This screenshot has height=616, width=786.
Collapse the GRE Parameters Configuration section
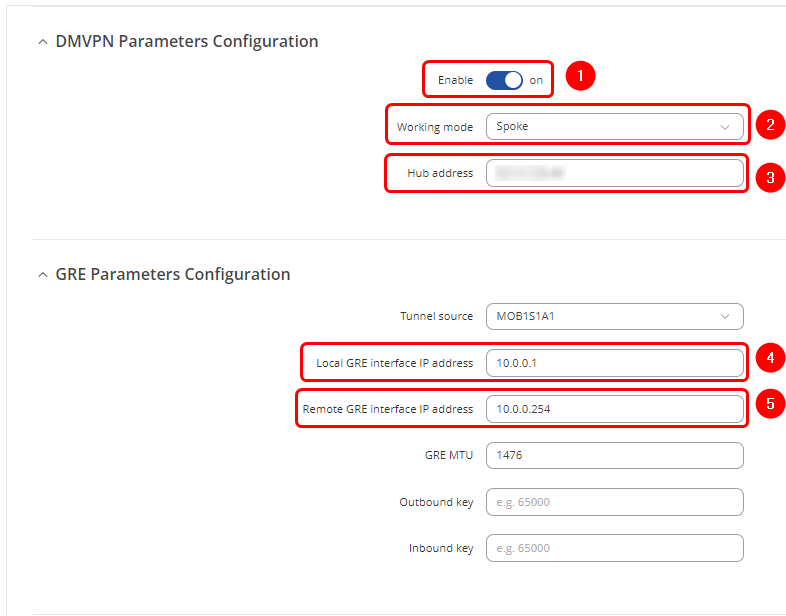pos(42,274)
